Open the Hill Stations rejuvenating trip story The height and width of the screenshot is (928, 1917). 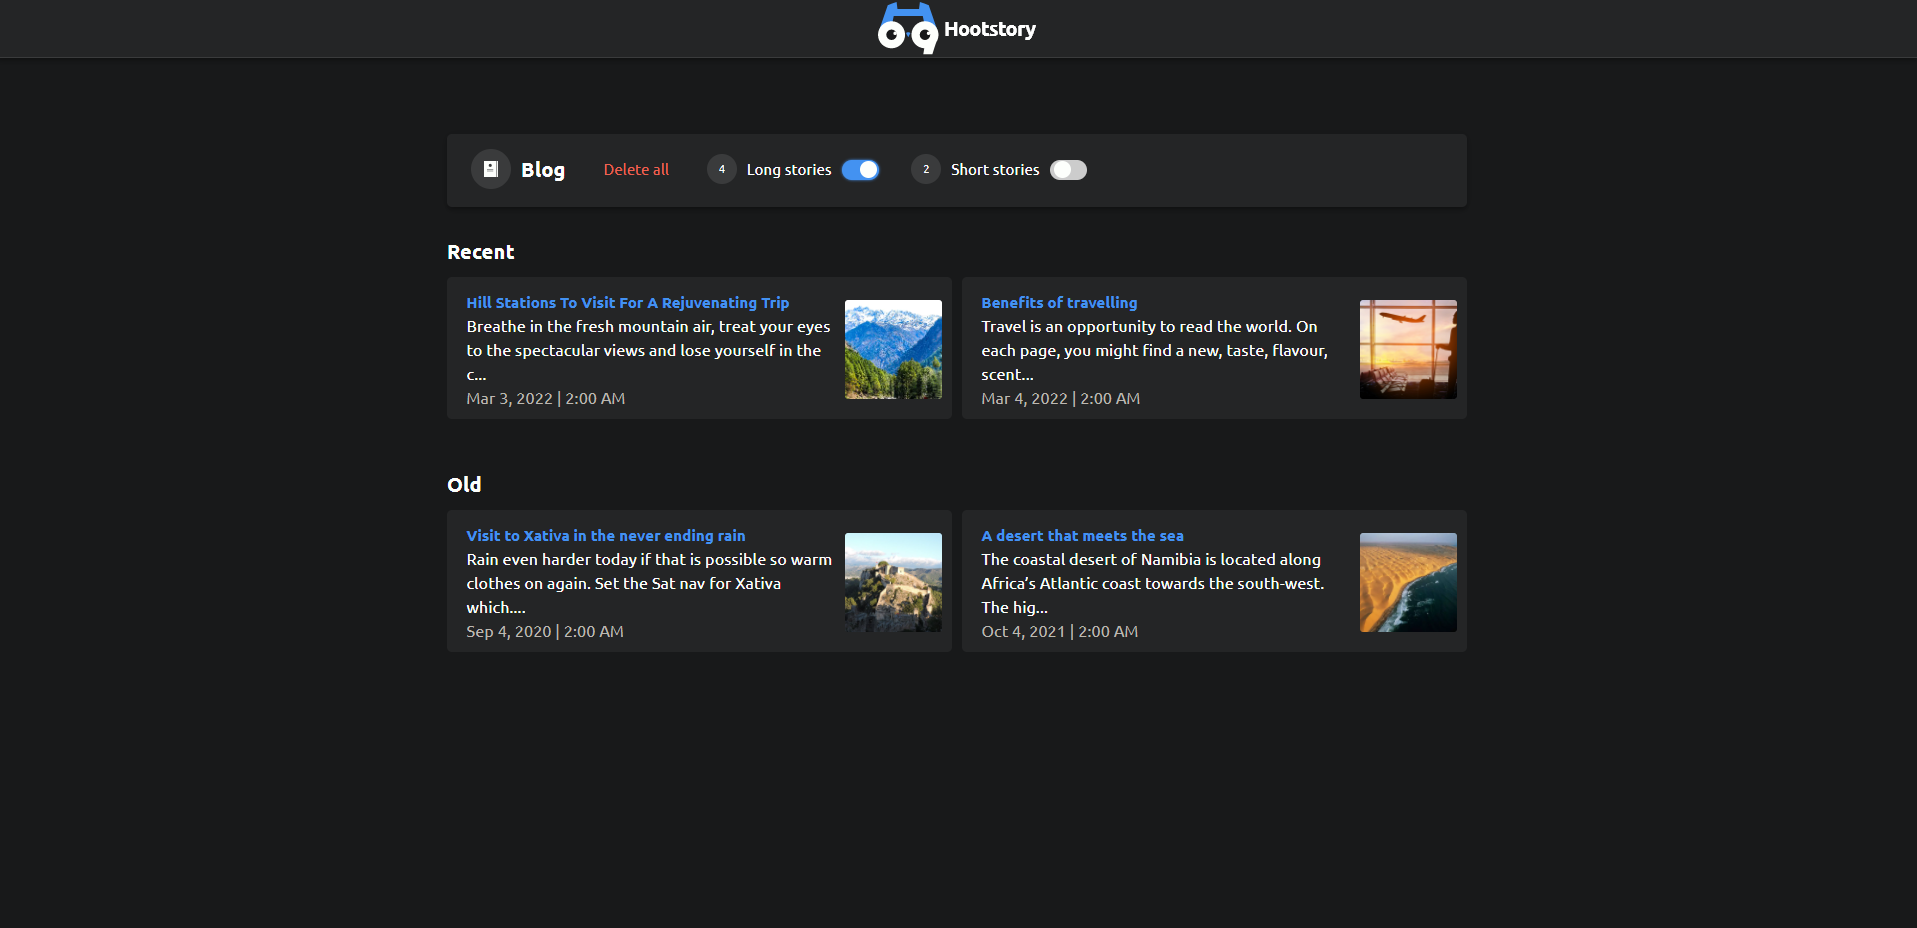[x=627, y=303]
